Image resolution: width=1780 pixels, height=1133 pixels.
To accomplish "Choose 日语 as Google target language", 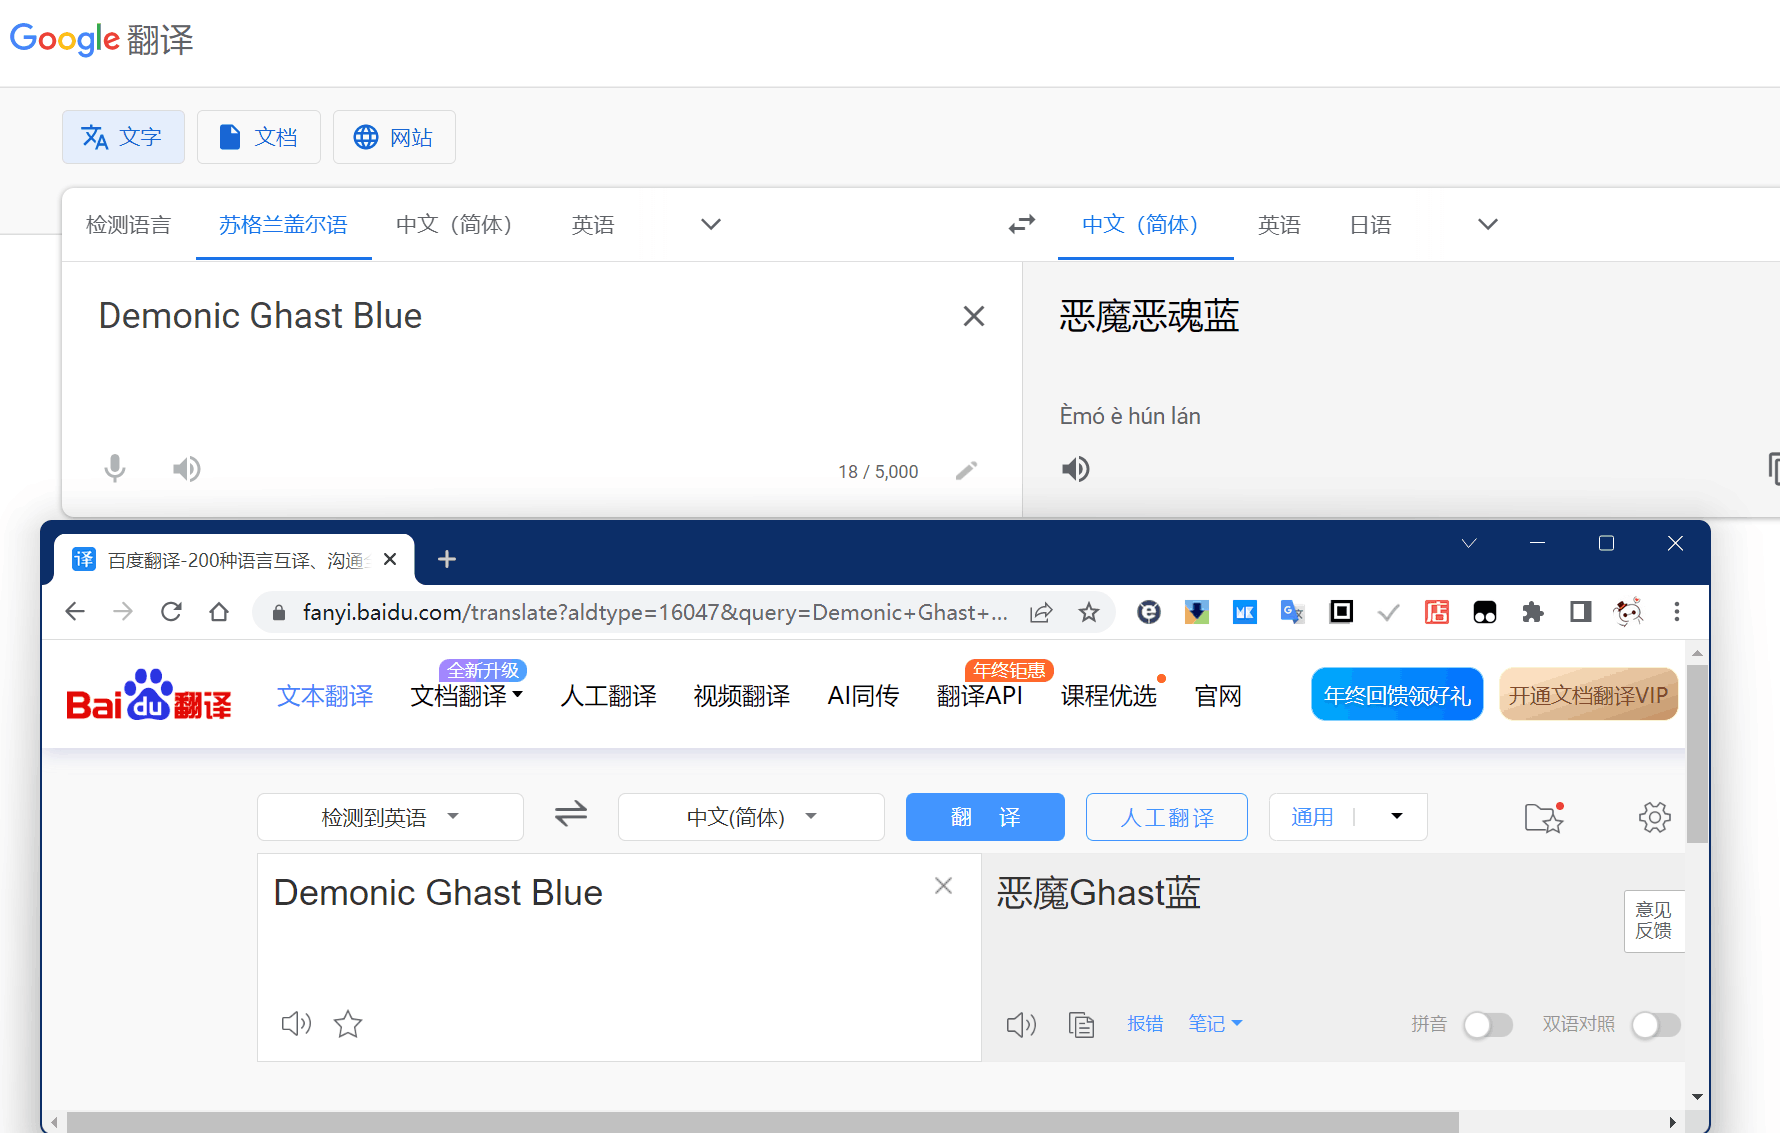I will point(1370,225).
